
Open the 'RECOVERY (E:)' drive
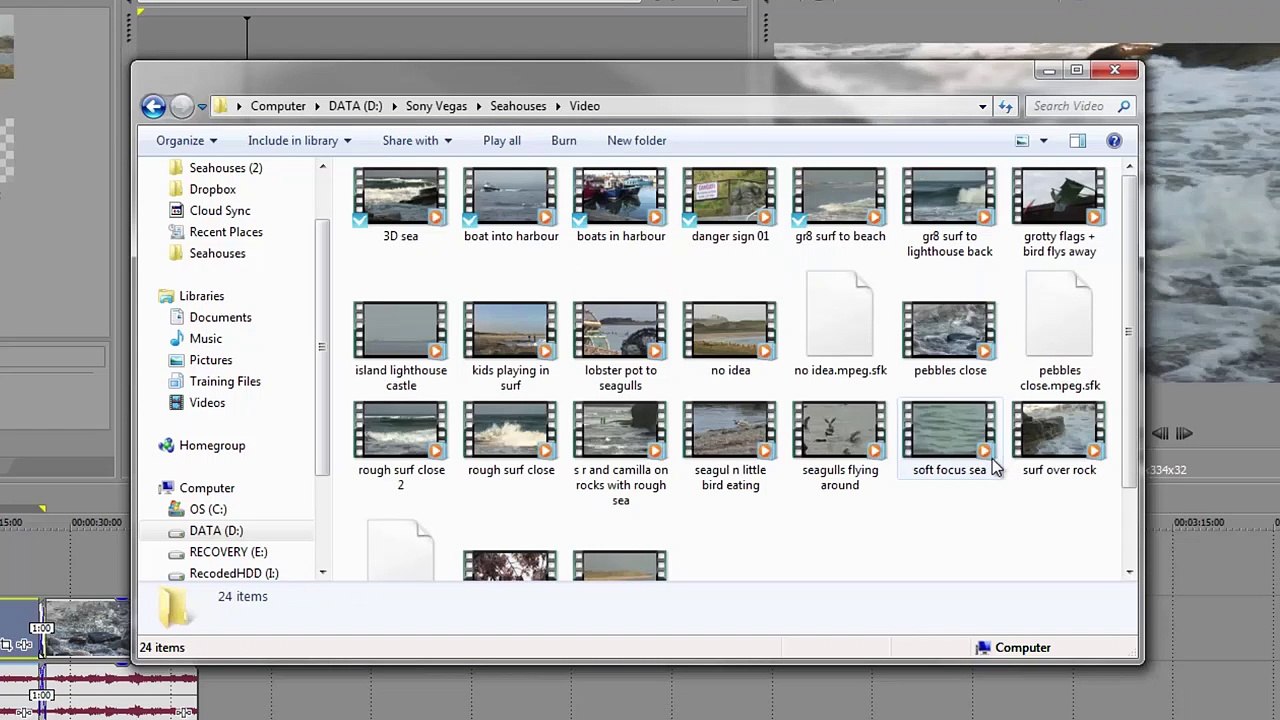tap(228, 552)
